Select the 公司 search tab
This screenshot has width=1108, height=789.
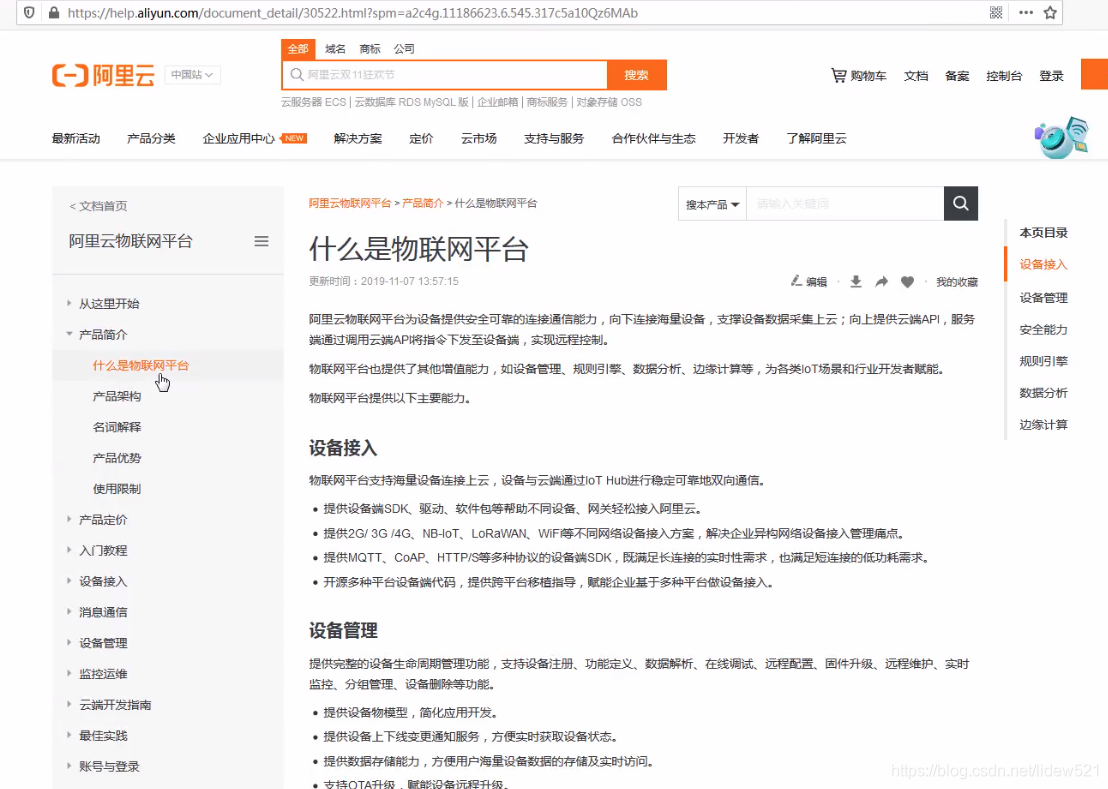404,49
